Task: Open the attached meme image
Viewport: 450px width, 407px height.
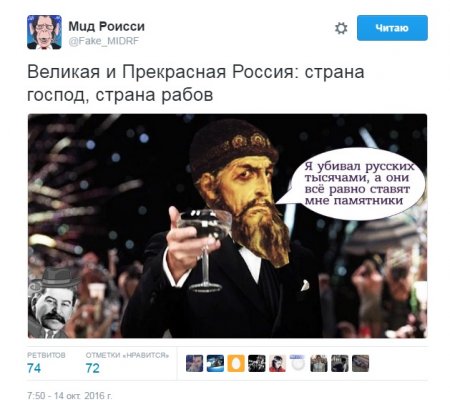Action: point(227,226)
